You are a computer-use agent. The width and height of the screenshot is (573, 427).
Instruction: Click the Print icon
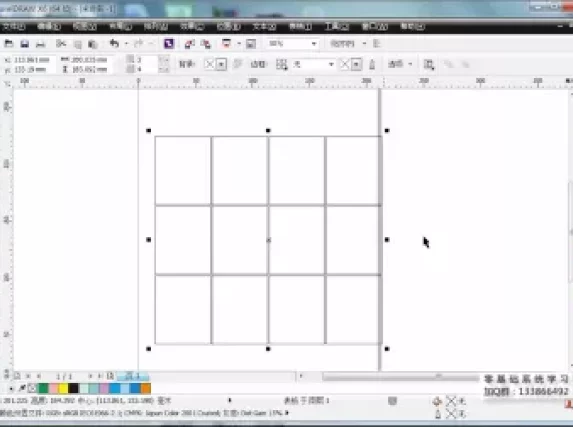point(41,44)
